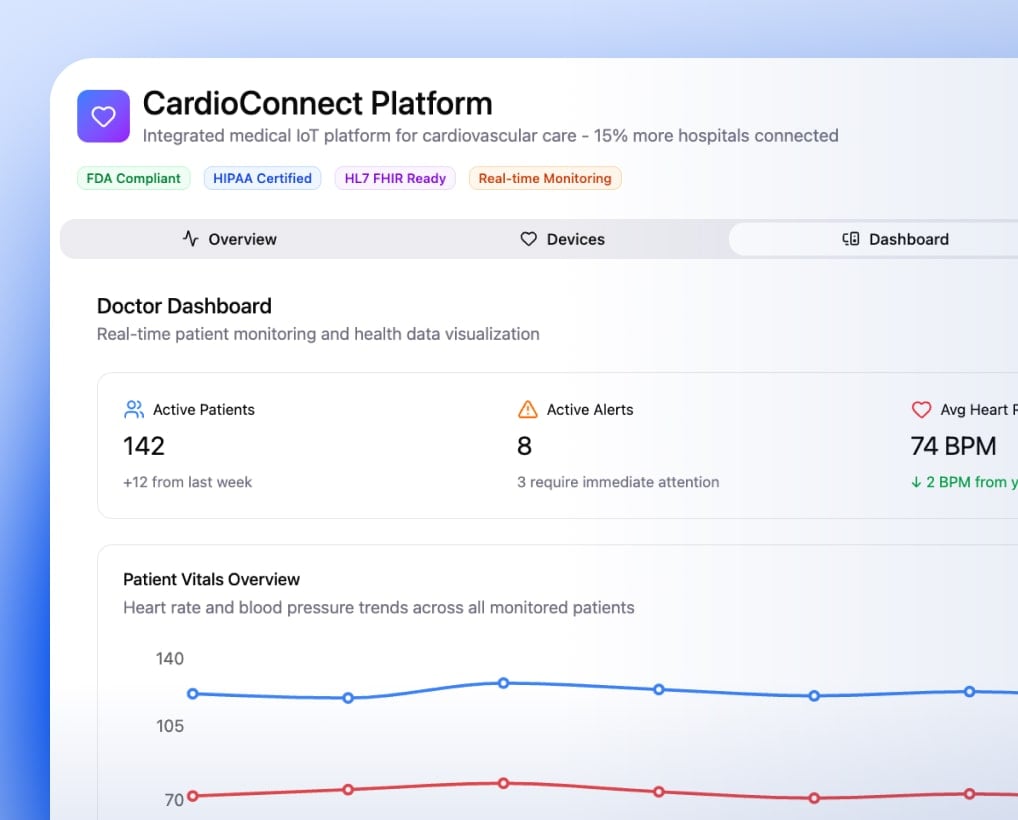Click the green downward arrow under Avg Heart Rate
Image resolution: width=1018 pixels, height=820 pixels.
coord(916,482)
